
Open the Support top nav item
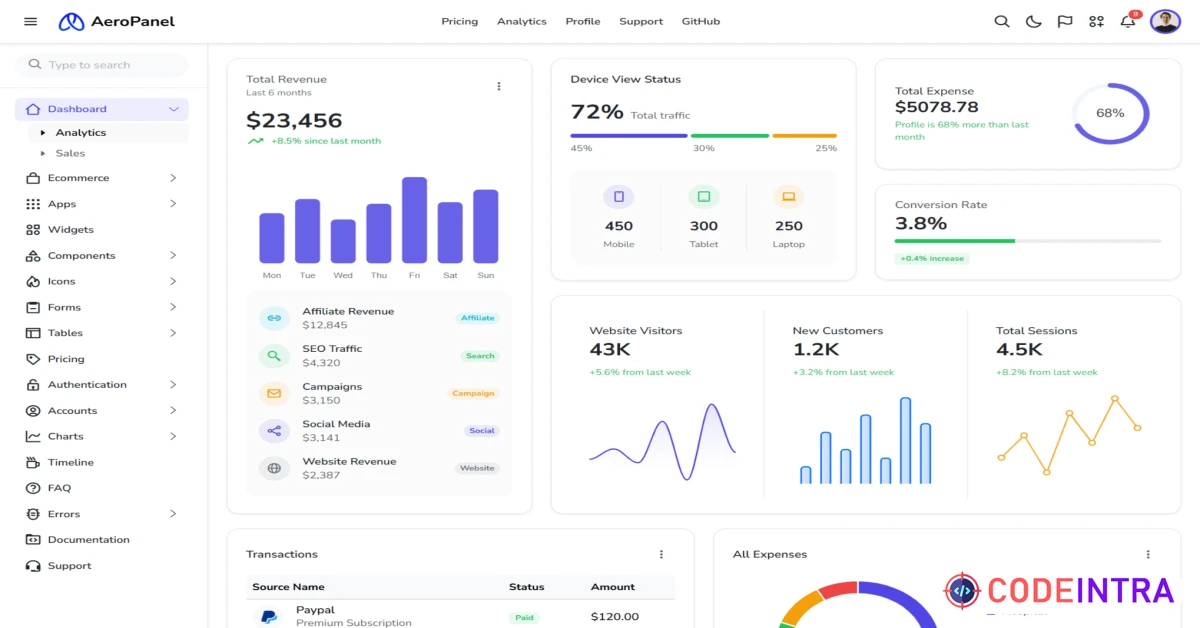(x=641, y=21)
